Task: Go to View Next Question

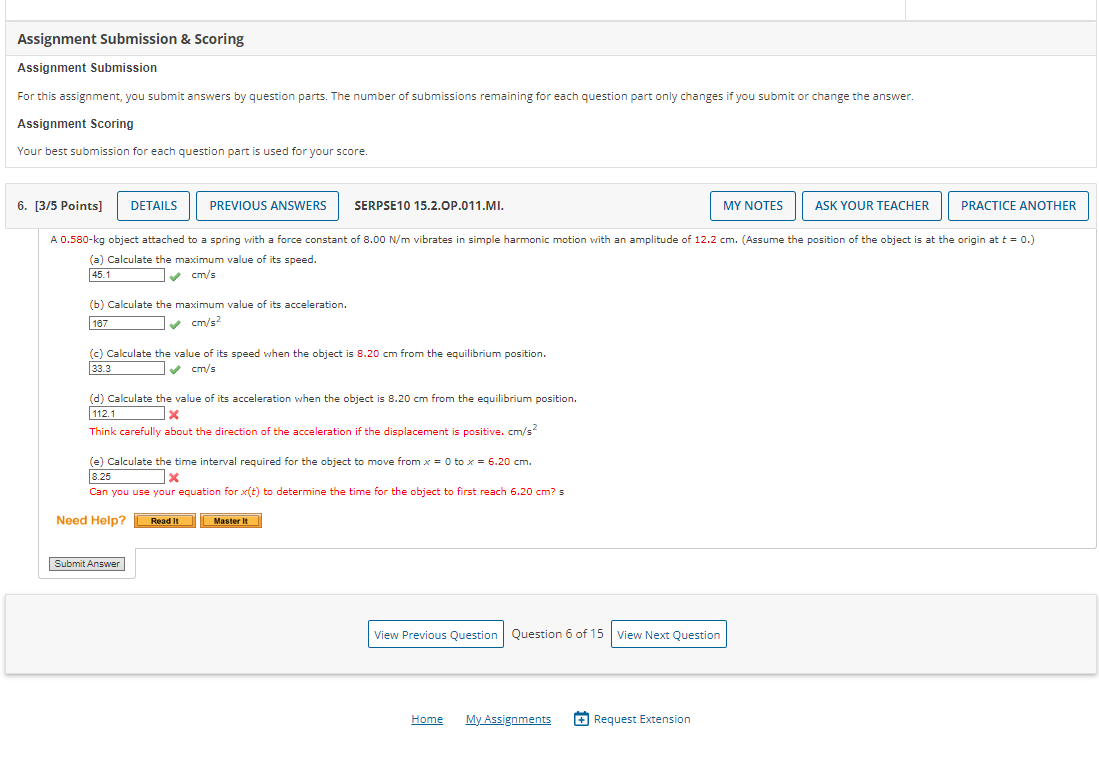Action: 668,634
